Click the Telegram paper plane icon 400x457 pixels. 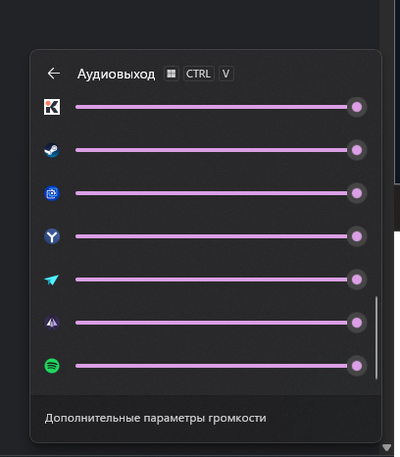click(x=52, y=280)
